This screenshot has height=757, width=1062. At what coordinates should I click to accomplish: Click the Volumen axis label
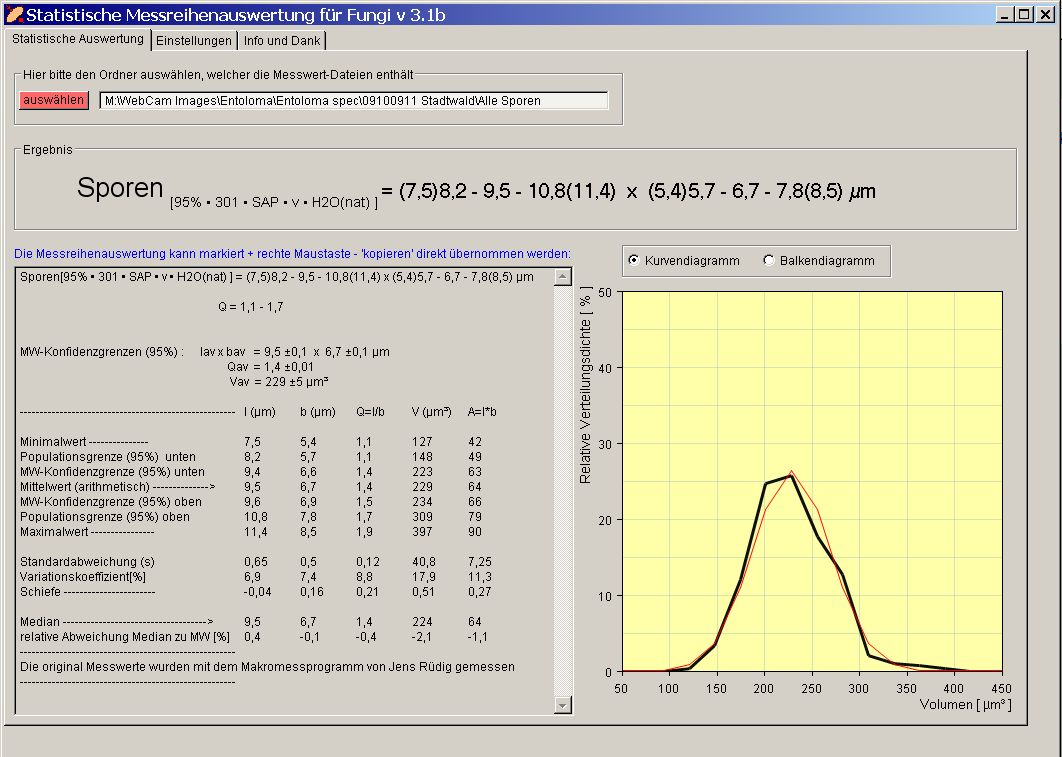(964, 704)
